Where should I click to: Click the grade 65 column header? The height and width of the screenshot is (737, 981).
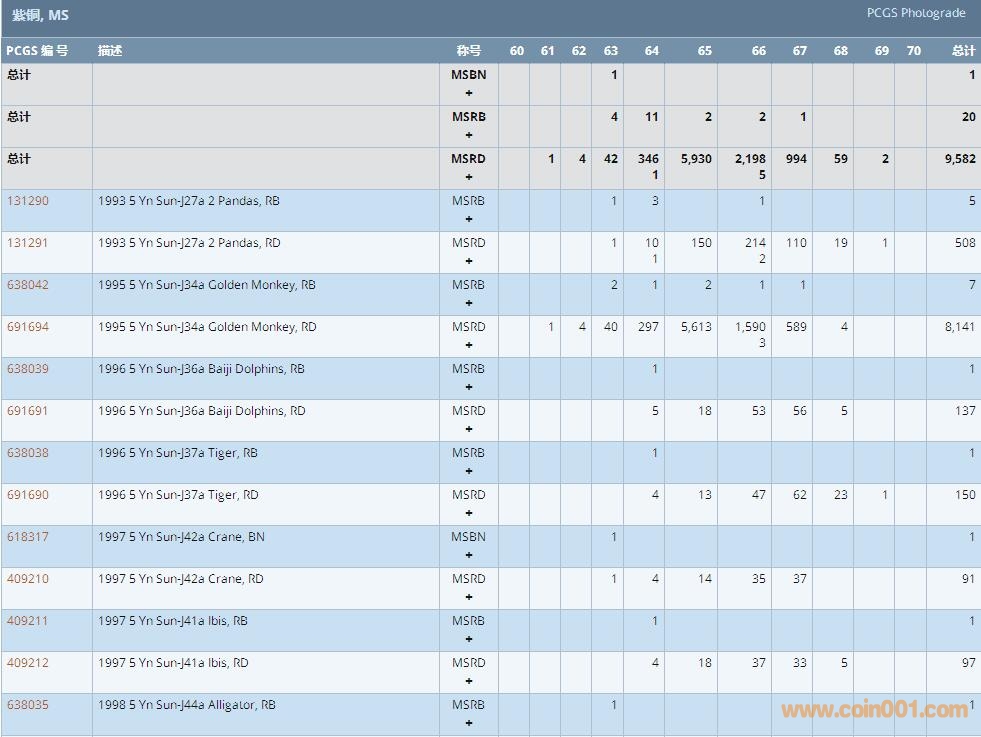(704, 51)
